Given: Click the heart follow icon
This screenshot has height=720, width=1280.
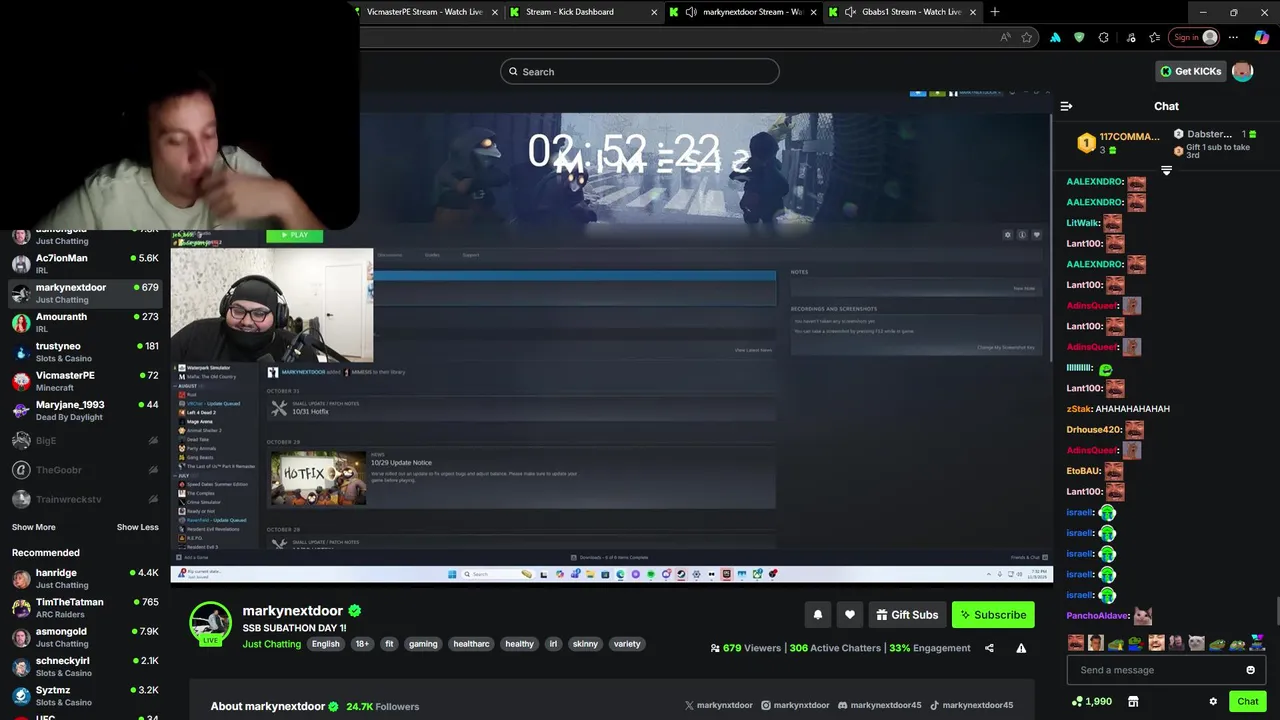Looking at the screenshot, I should coord(850,615).
